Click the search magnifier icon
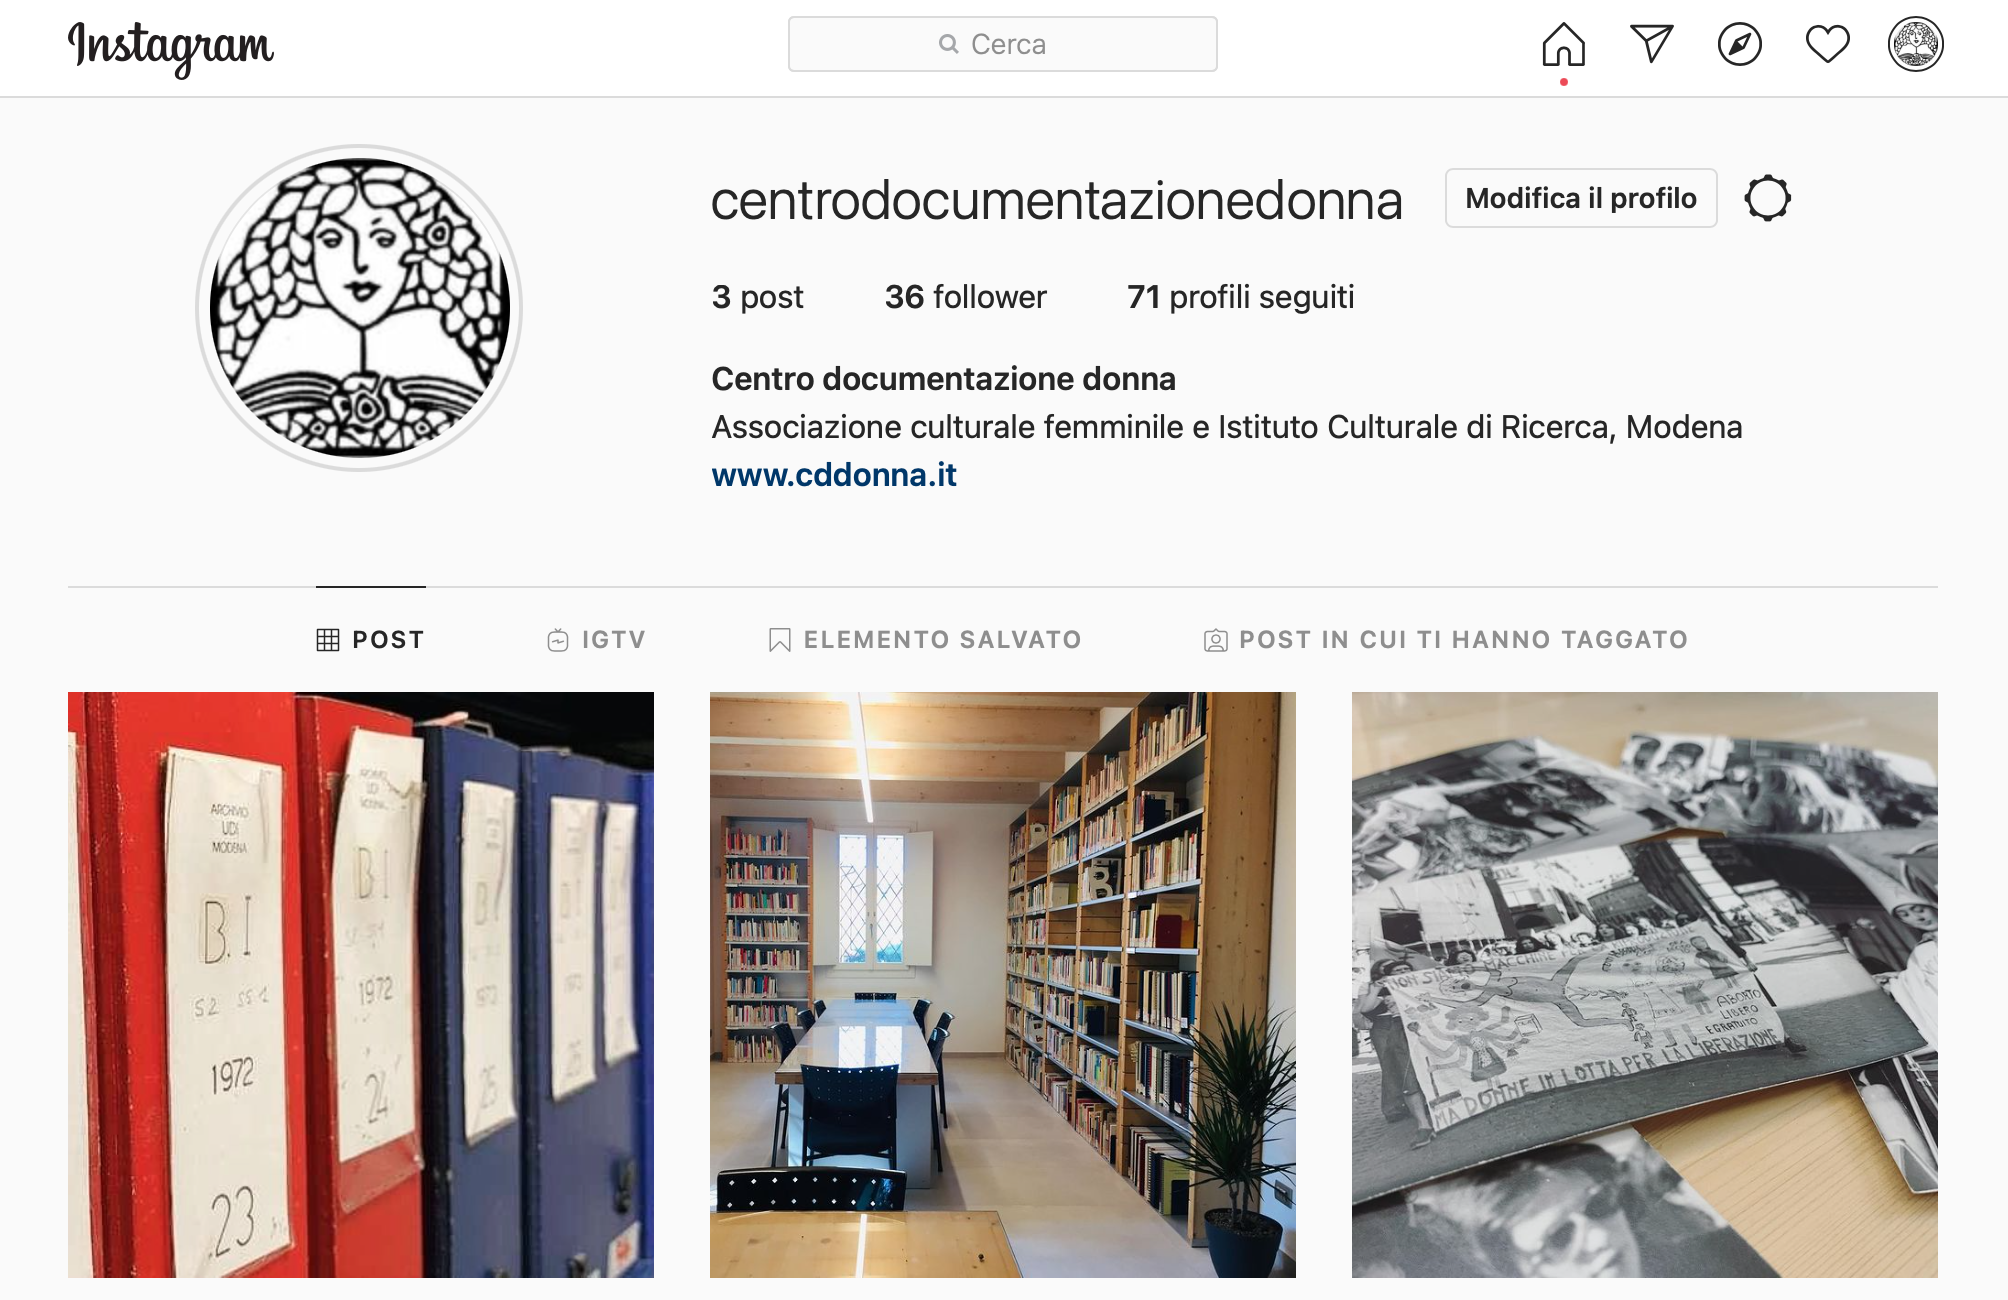The image size is (2008, 1300). coord(949,44)
